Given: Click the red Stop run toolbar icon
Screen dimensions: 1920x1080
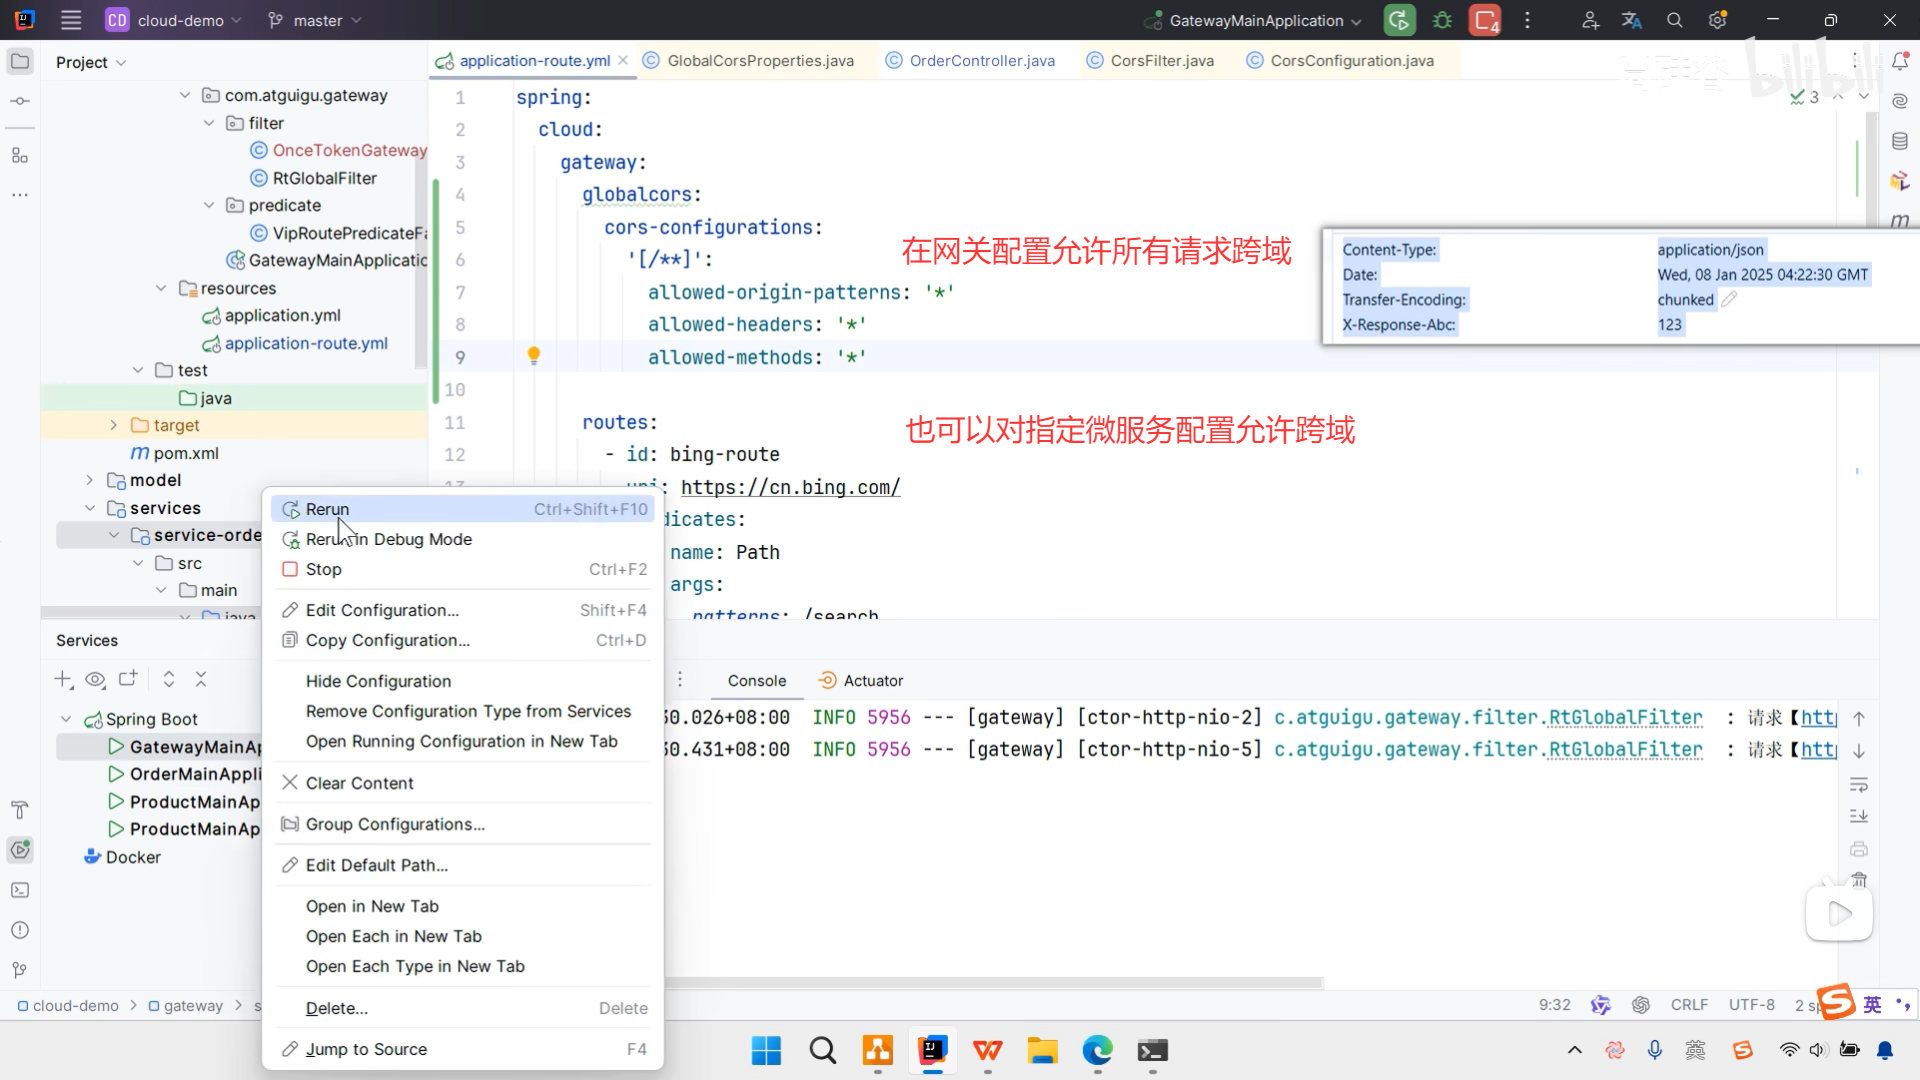Looking at the screenshot, I should point(1485,20).
